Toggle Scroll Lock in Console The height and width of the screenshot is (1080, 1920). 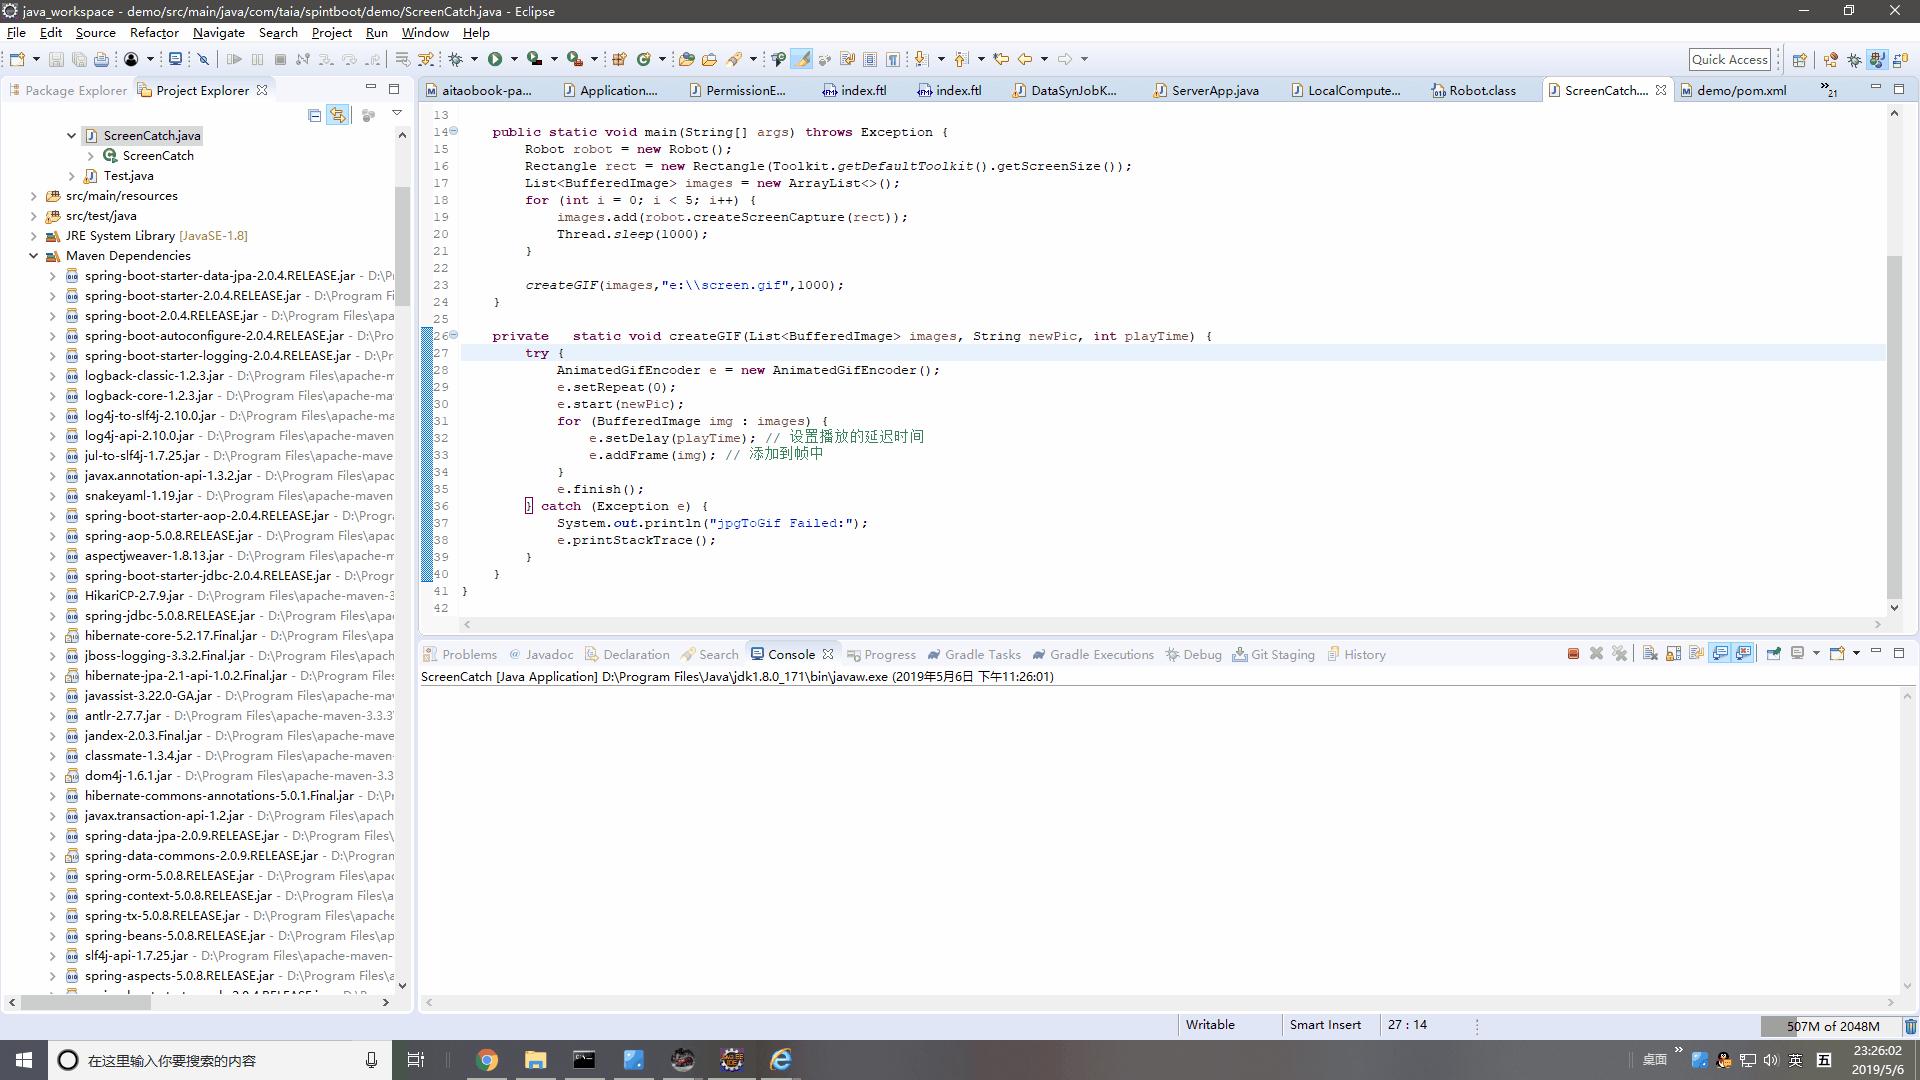[x=1673, y=654]
